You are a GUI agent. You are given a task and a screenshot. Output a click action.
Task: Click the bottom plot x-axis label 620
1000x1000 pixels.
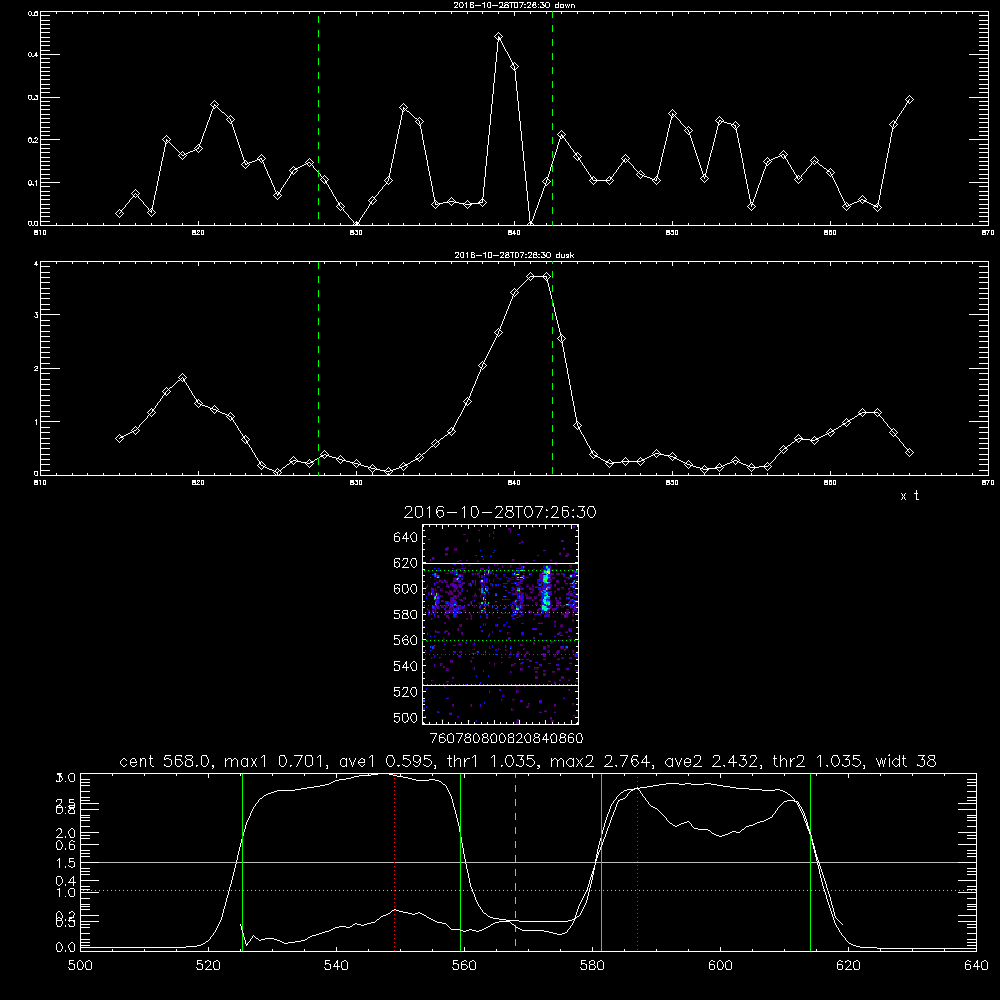[x=848, y=966]
